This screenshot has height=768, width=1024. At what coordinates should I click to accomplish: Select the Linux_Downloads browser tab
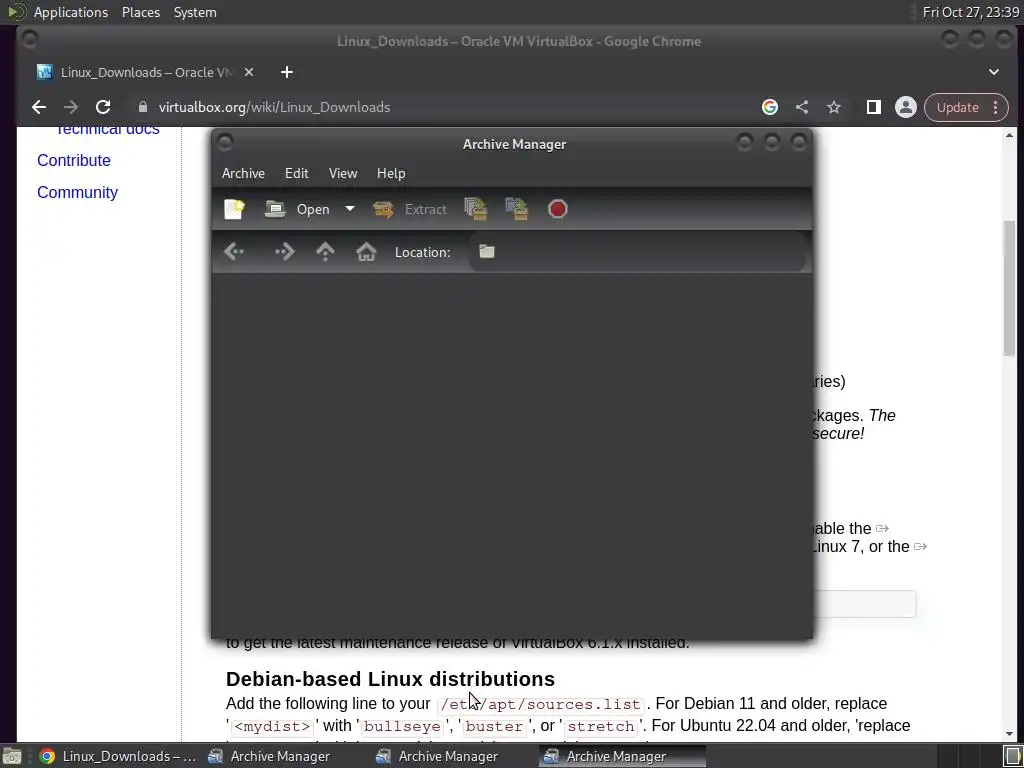tap(146, 72)
